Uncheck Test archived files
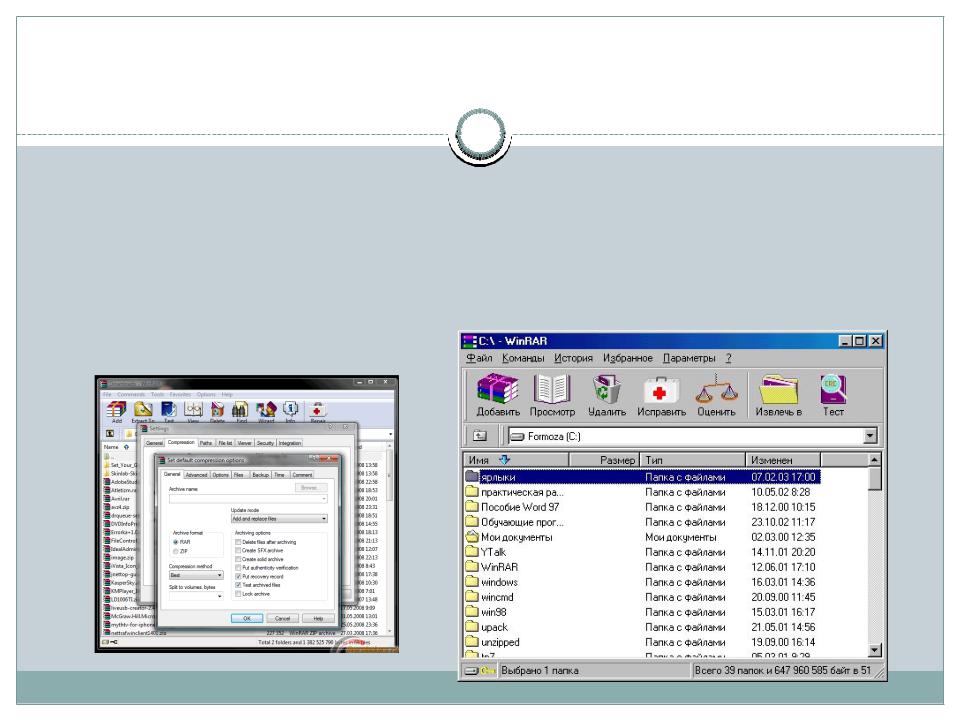 tap(238, 585)
